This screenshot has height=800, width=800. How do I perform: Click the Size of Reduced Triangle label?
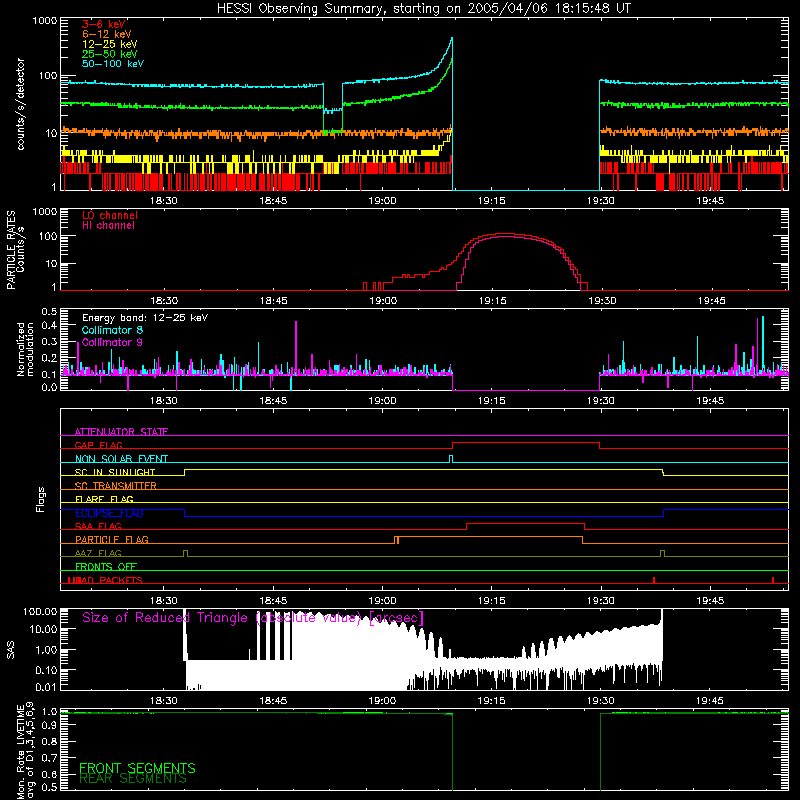(253, 618)
